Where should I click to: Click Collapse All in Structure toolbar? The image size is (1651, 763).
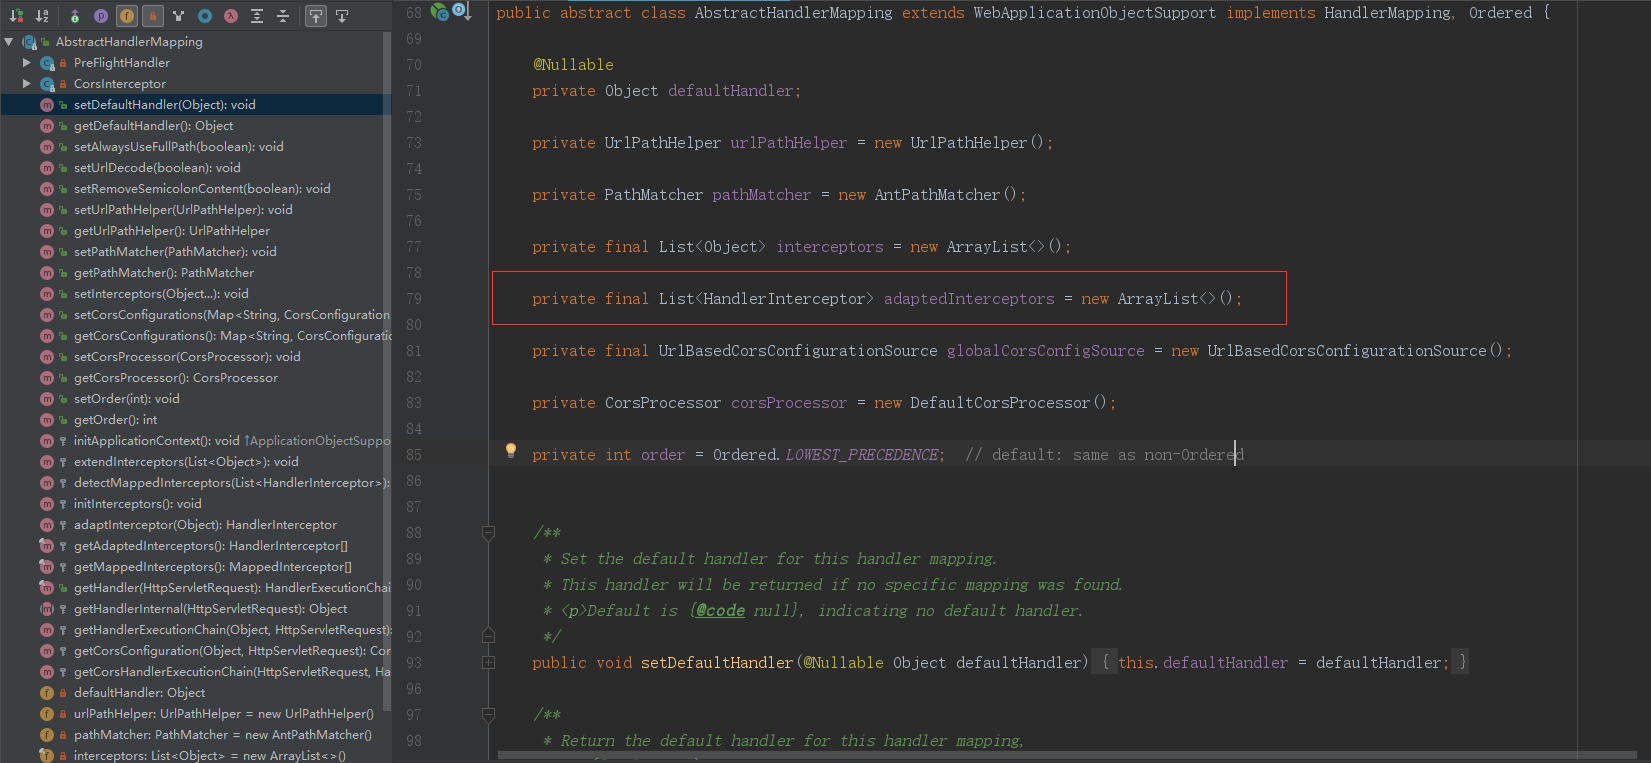[x=283, y=16]
